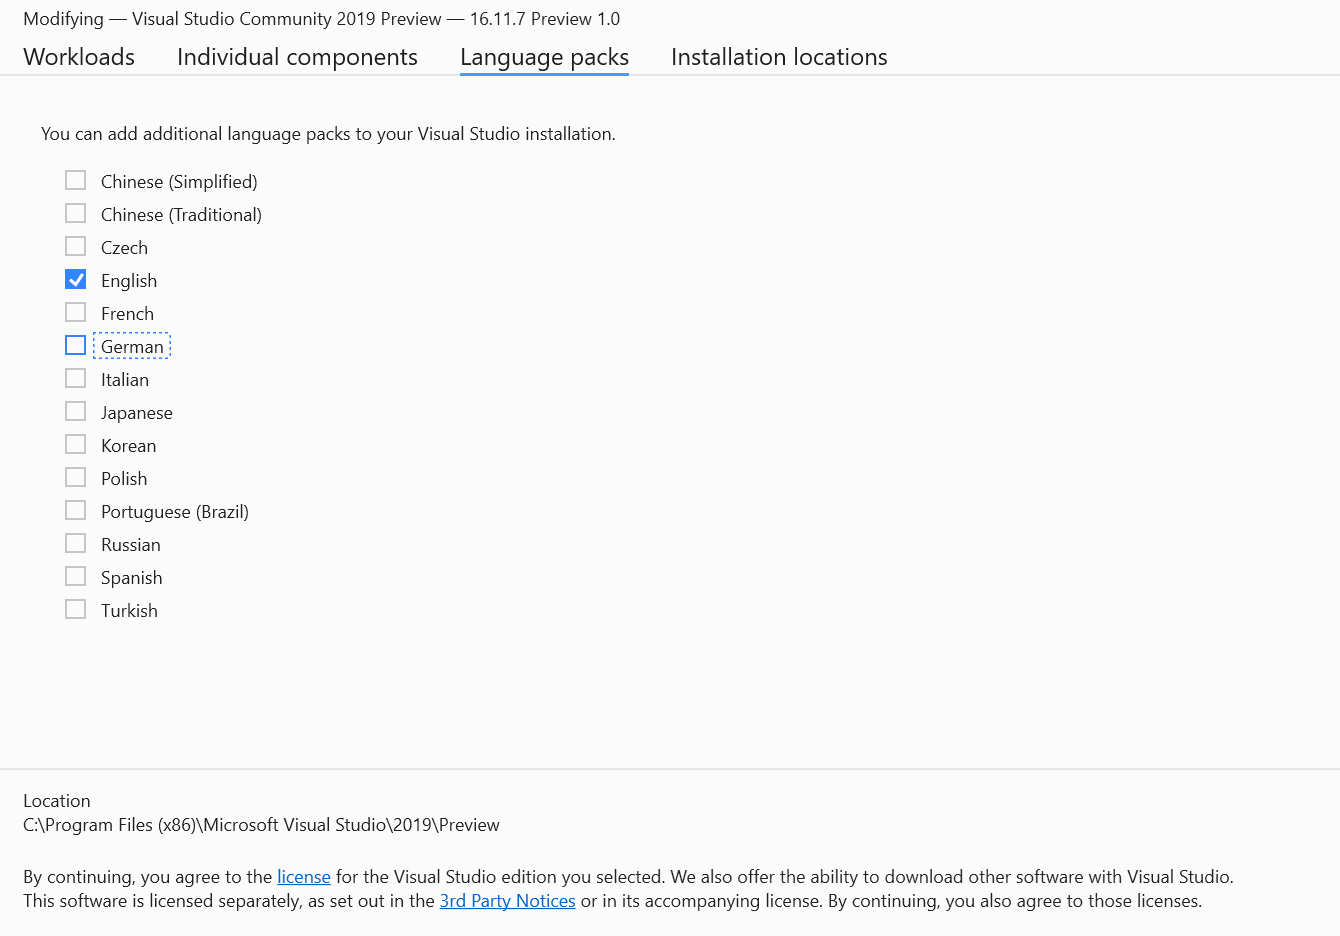Select the Language packs tab
Screen dimensions: 1340x936
click(x=544, y=57)
